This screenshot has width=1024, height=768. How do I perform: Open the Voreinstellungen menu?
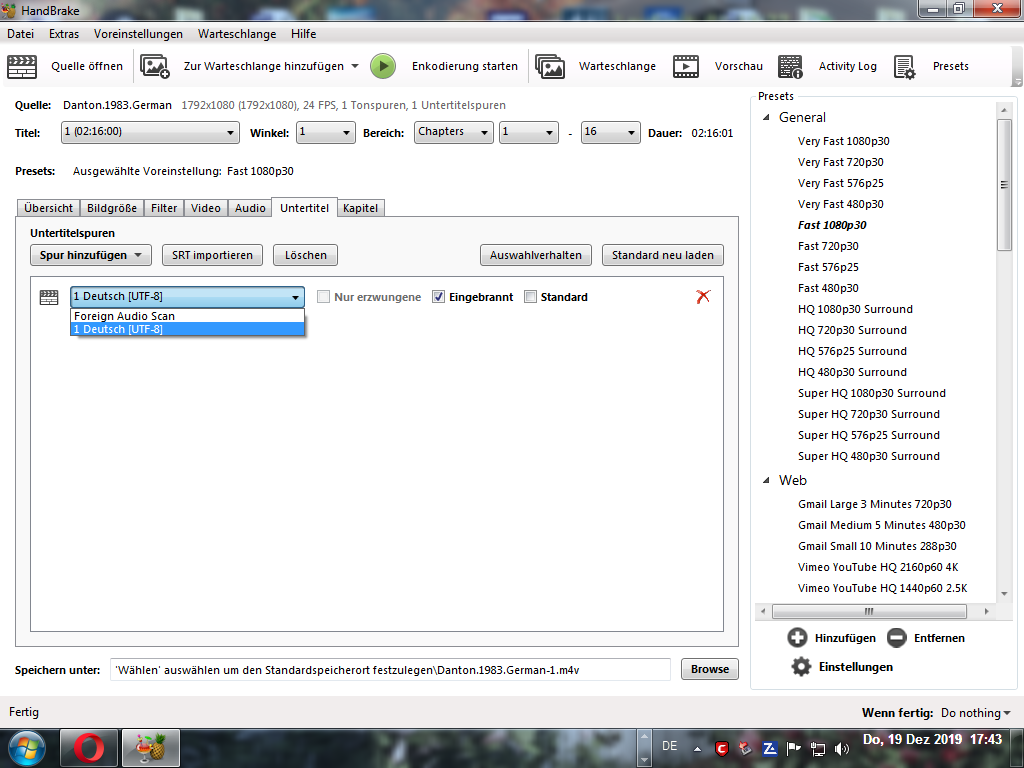(x=138, y=34)
